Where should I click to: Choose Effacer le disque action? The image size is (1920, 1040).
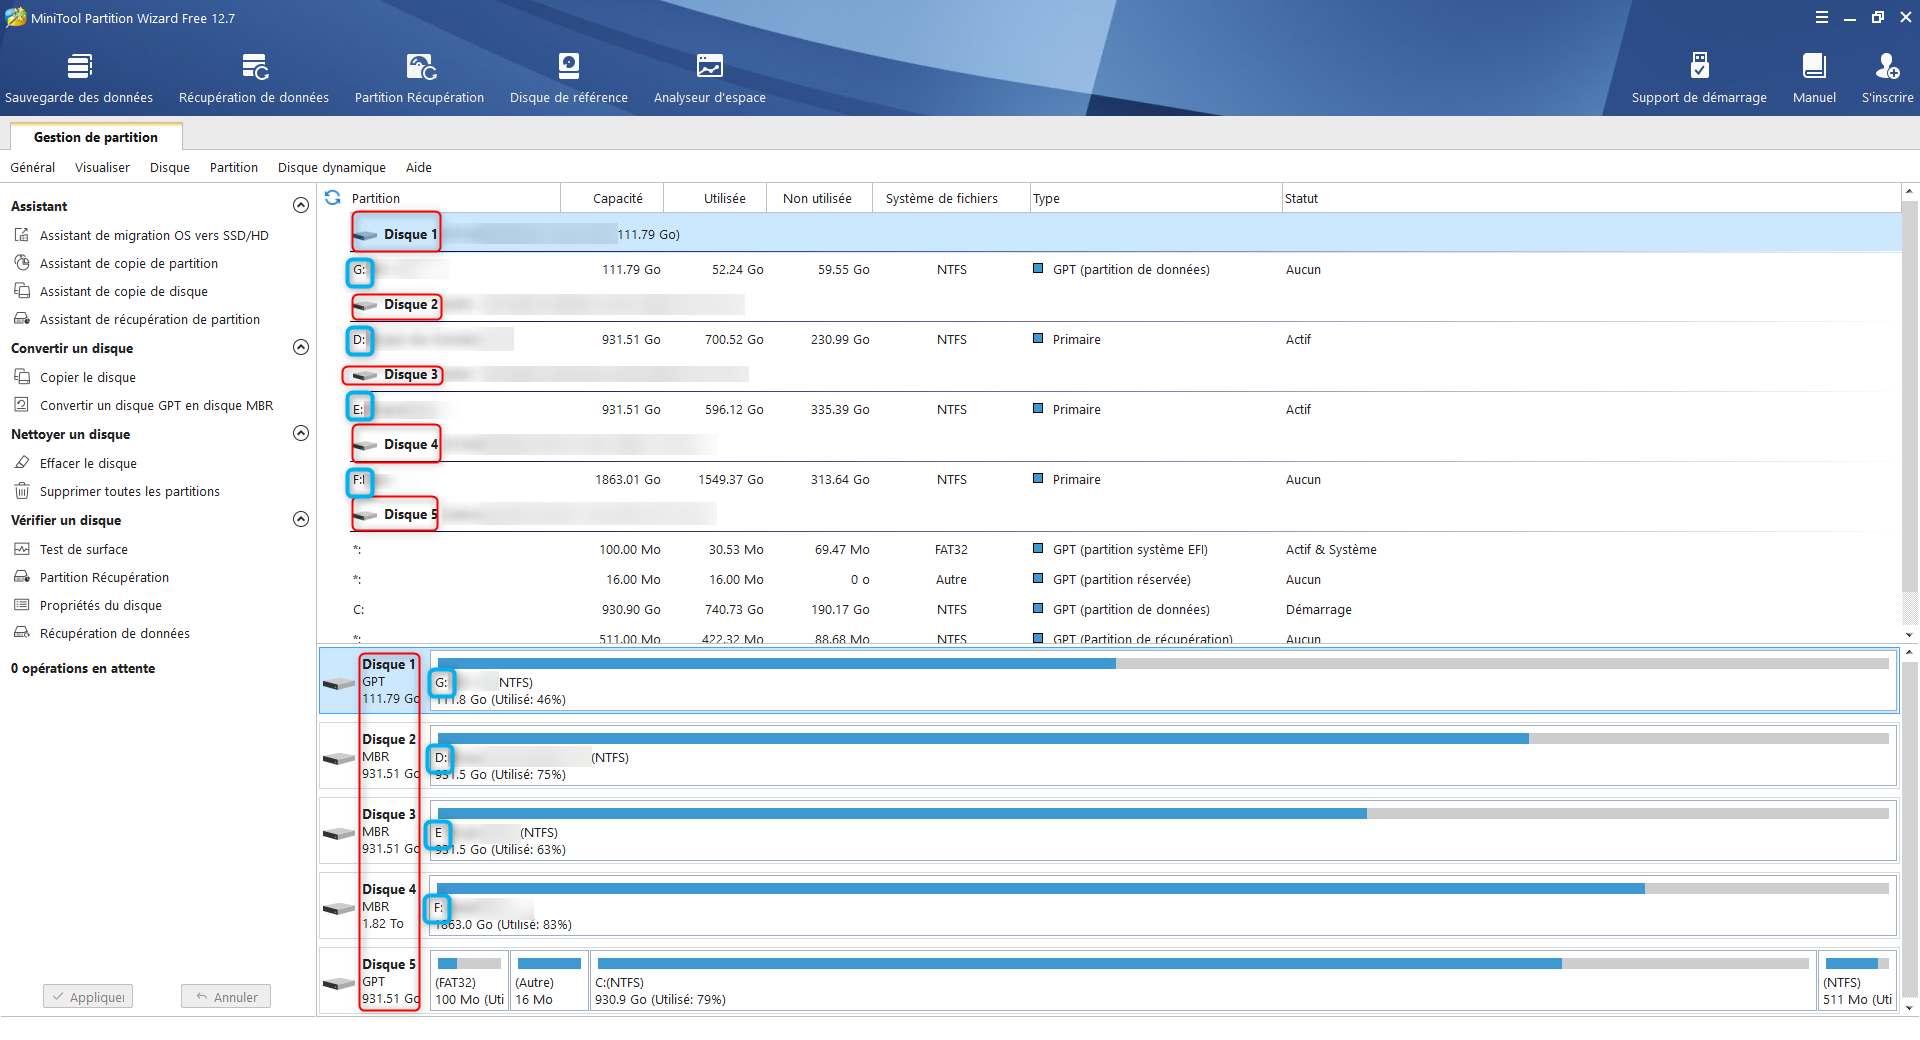point(88,463)
